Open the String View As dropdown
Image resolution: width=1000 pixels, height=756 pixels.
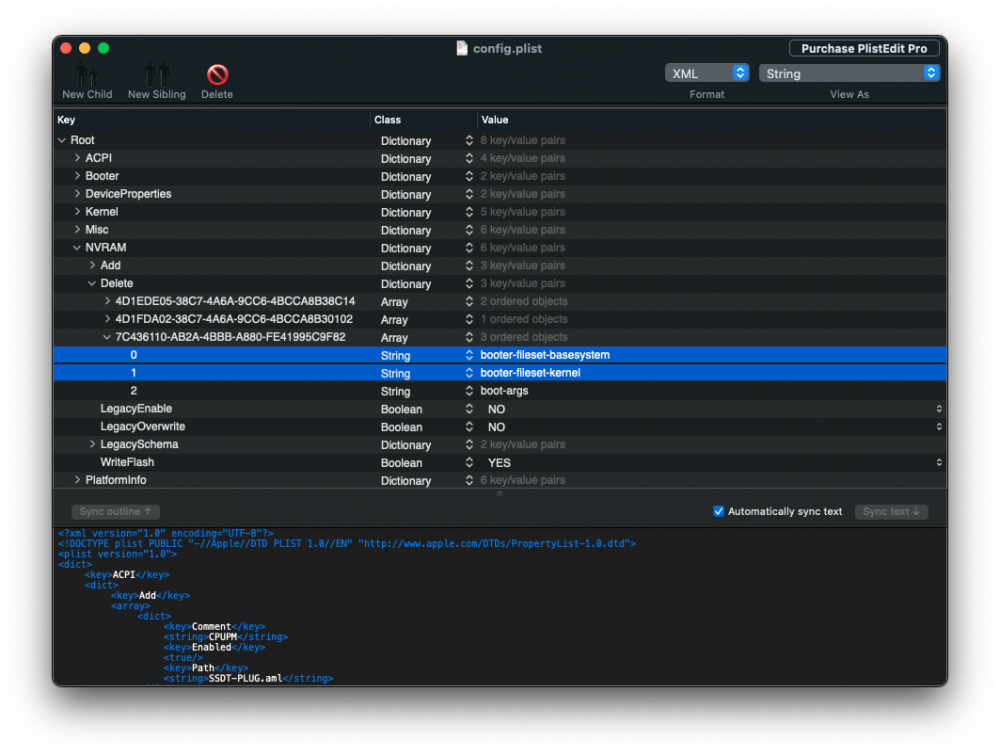pyautogui.click(x=849, y=73)
